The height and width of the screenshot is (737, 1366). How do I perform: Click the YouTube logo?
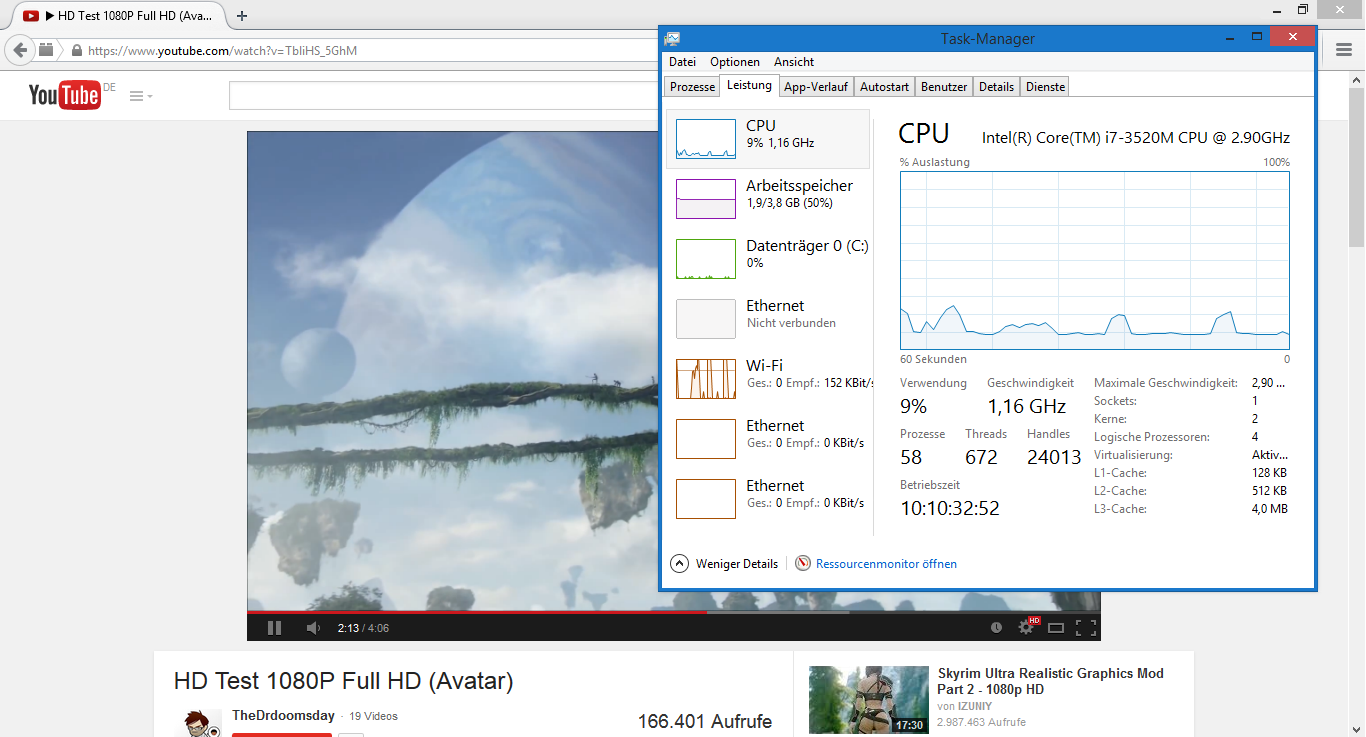(x=64, y=95)
